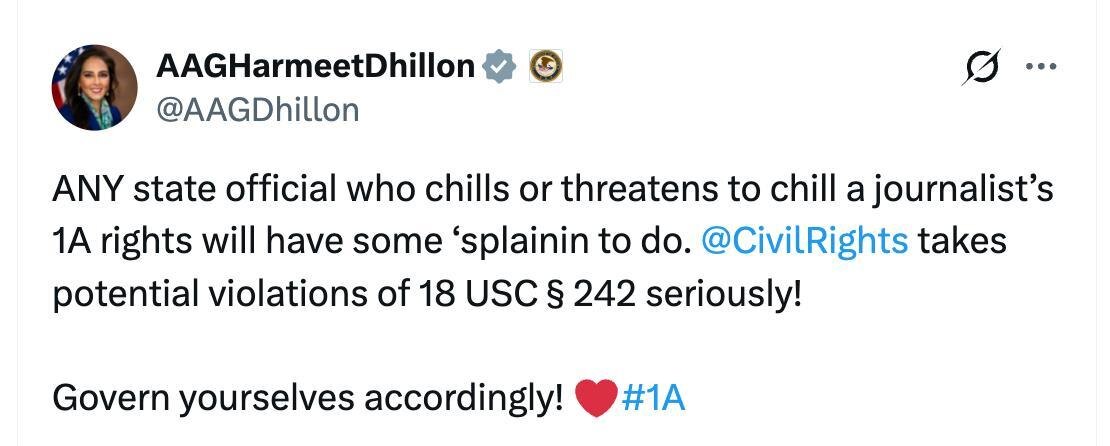The width and height of the screenshot is (1110, 446).
Task: Click the @AAGDhillon handle
Action: click(x=257, y=109)
